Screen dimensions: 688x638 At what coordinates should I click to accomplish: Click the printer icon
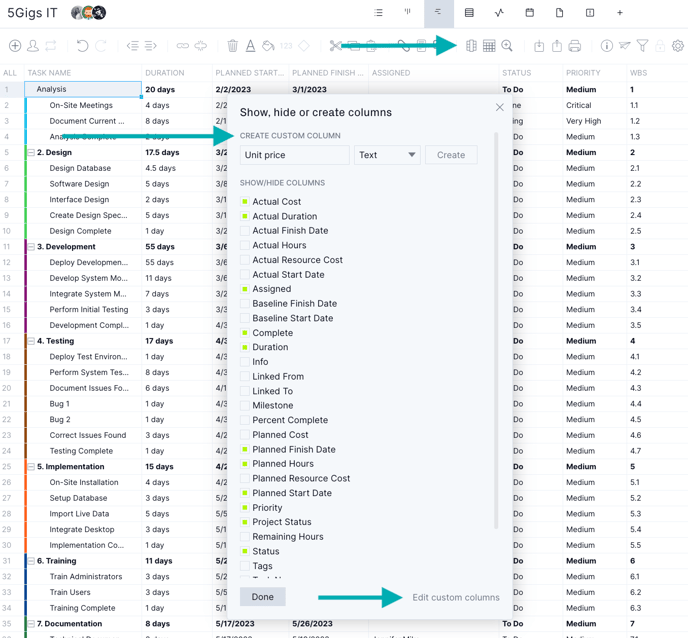(x=575, y=46)
